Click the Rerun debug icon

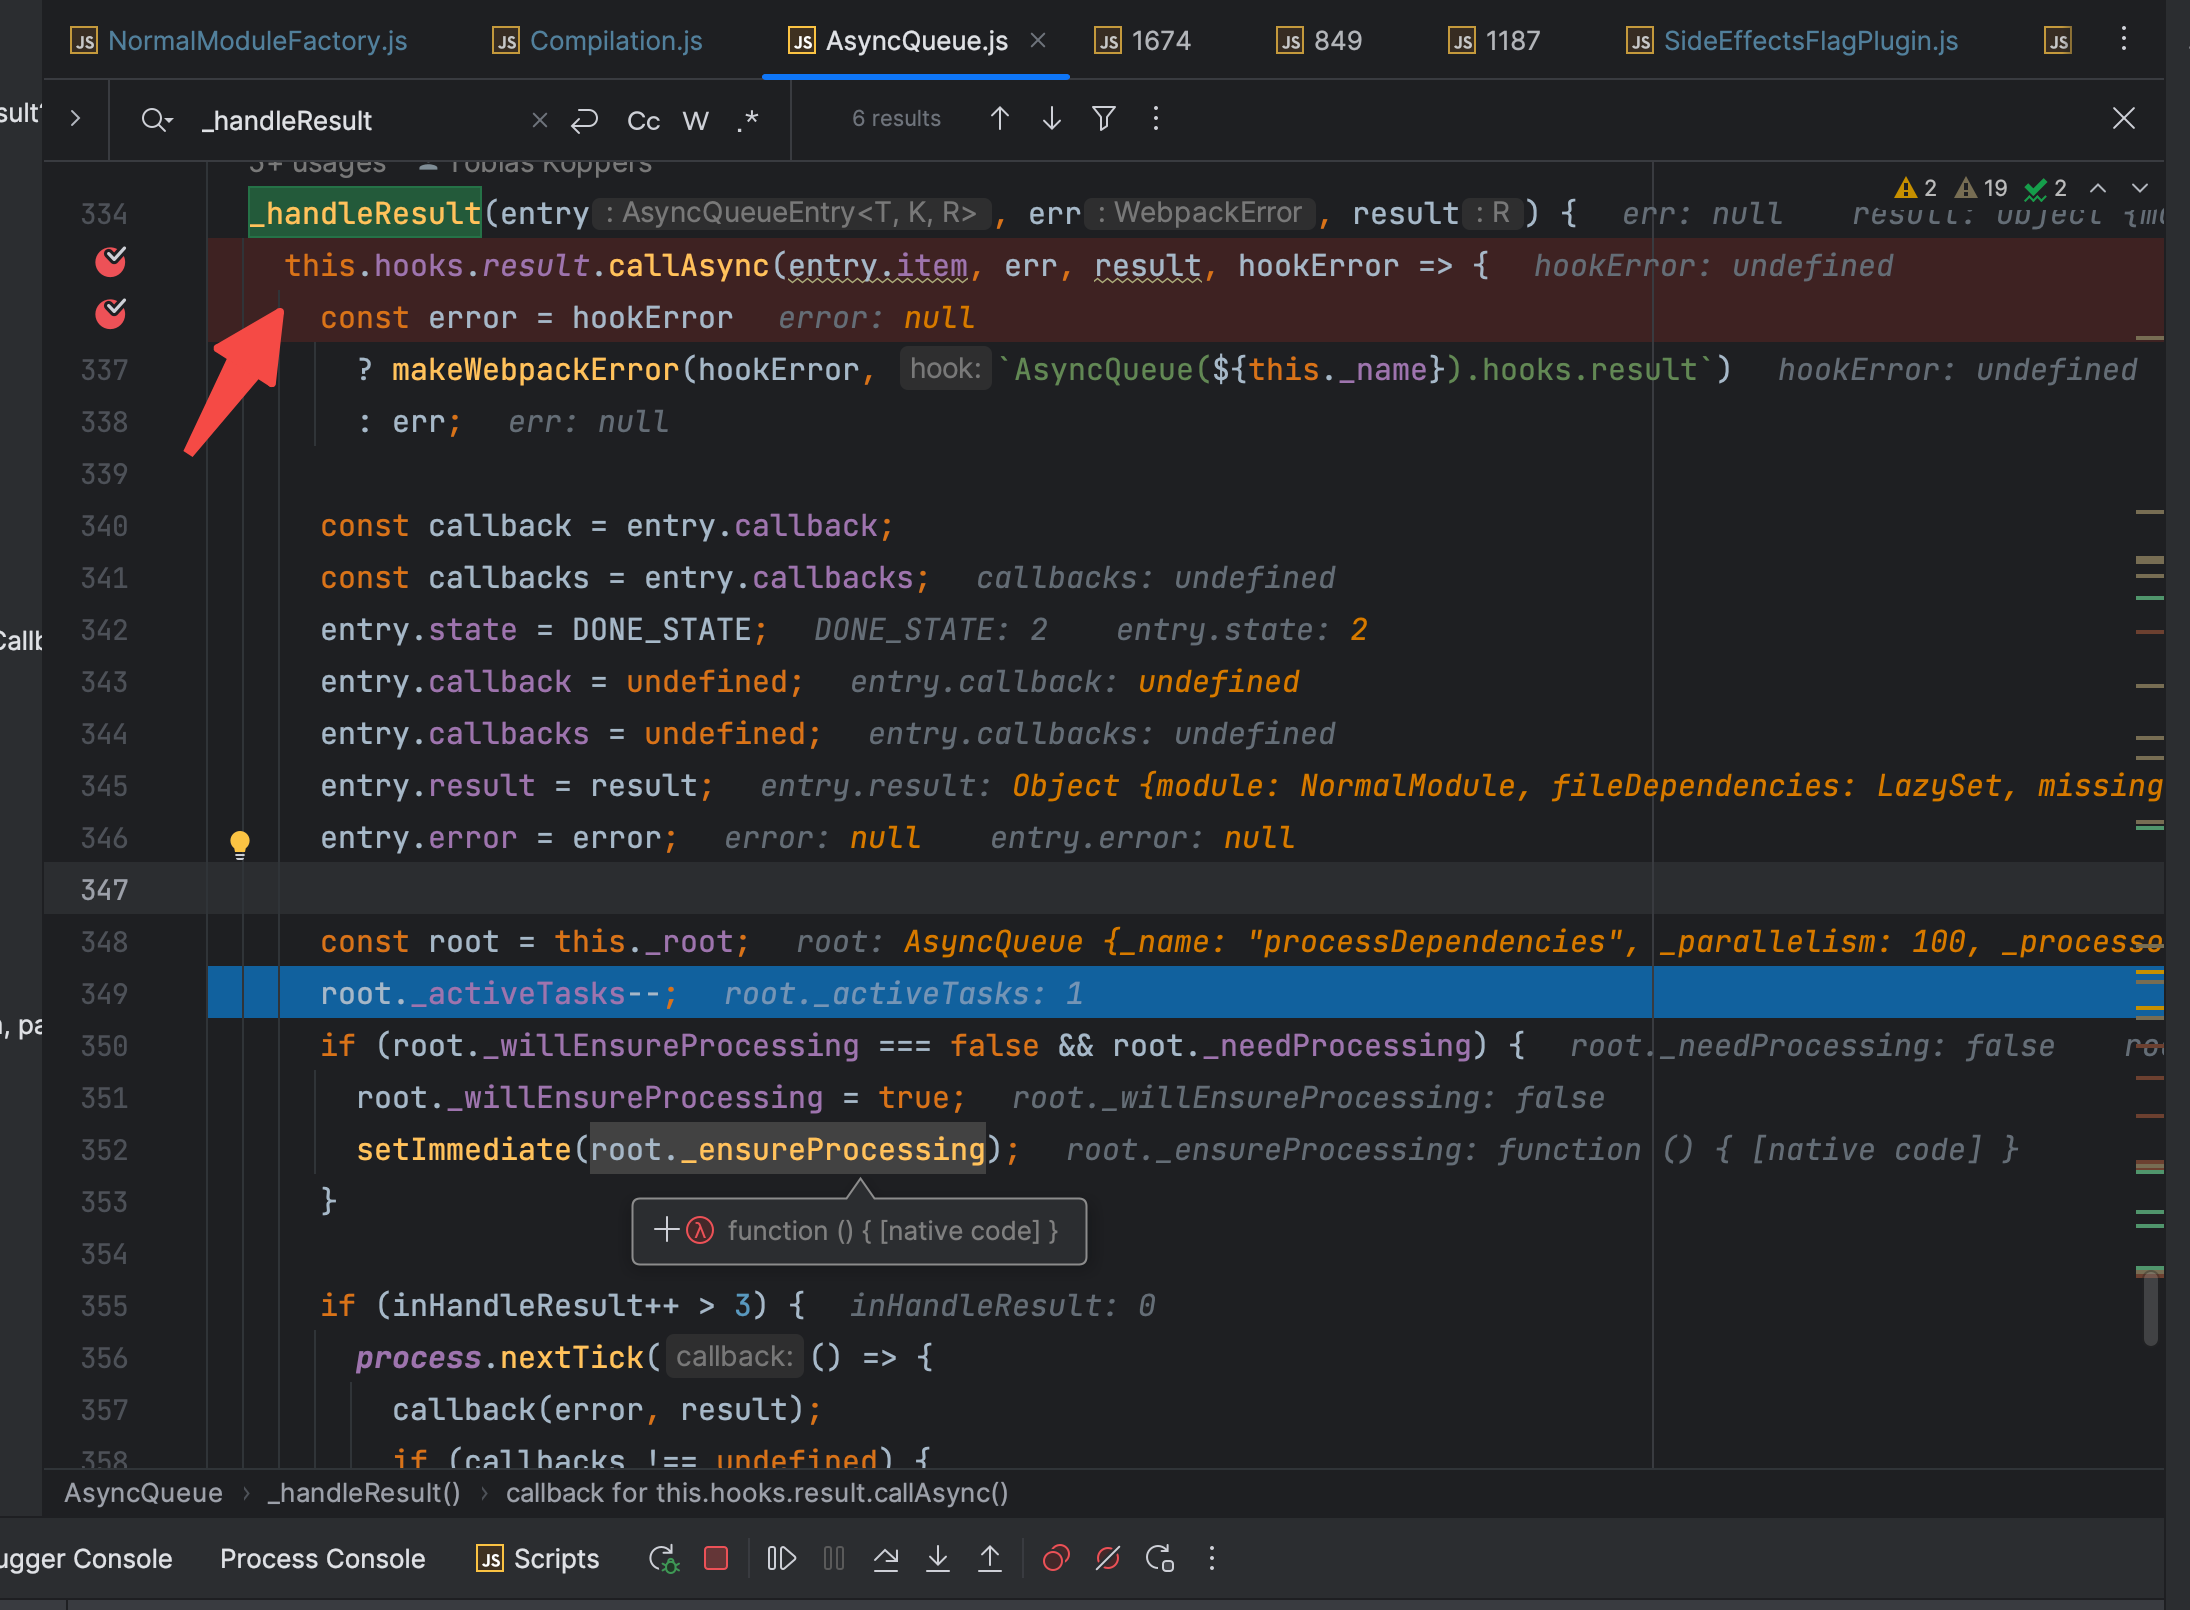tap(663, 1558)
